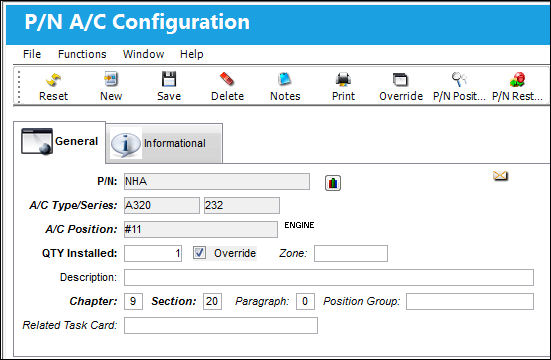This screenshot has width=551, height=360.
Task: Click the Chapter field showing 9
Action: [x=134, y=301]
